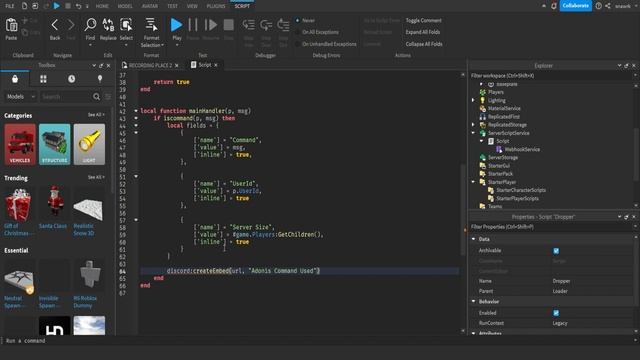Viewport: 640px width, 360px height.
Task: Open the Replace tool
Action: click(x=108, y=25)
